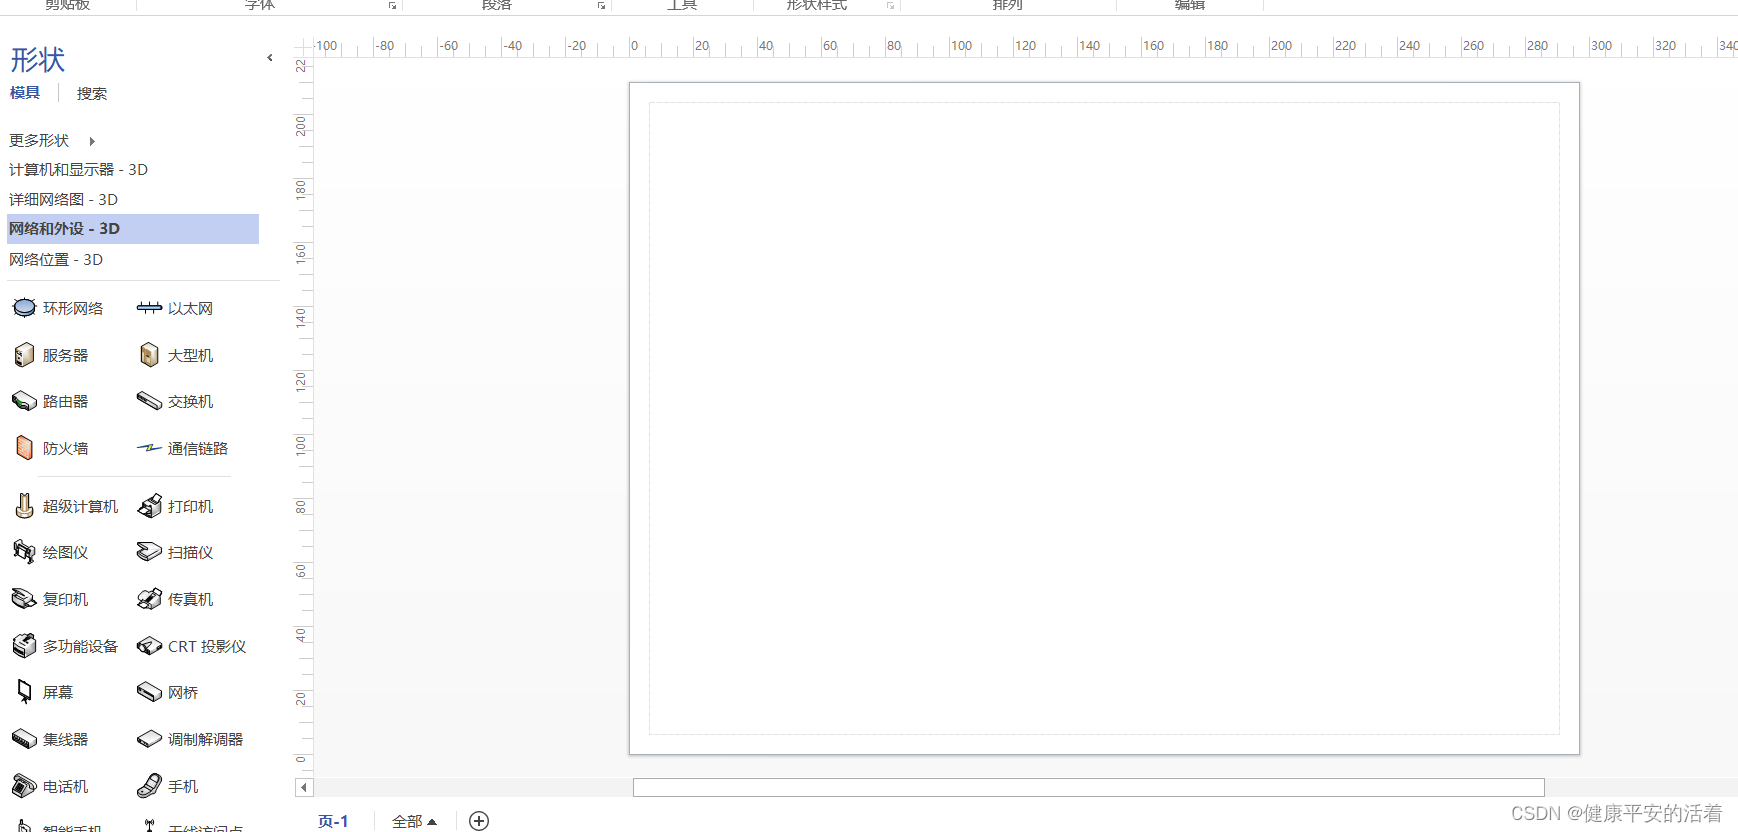Select the 以太网 Ethernet shape
The image size is (1738, 832).
pyautogui.click(x=175, y=308)
